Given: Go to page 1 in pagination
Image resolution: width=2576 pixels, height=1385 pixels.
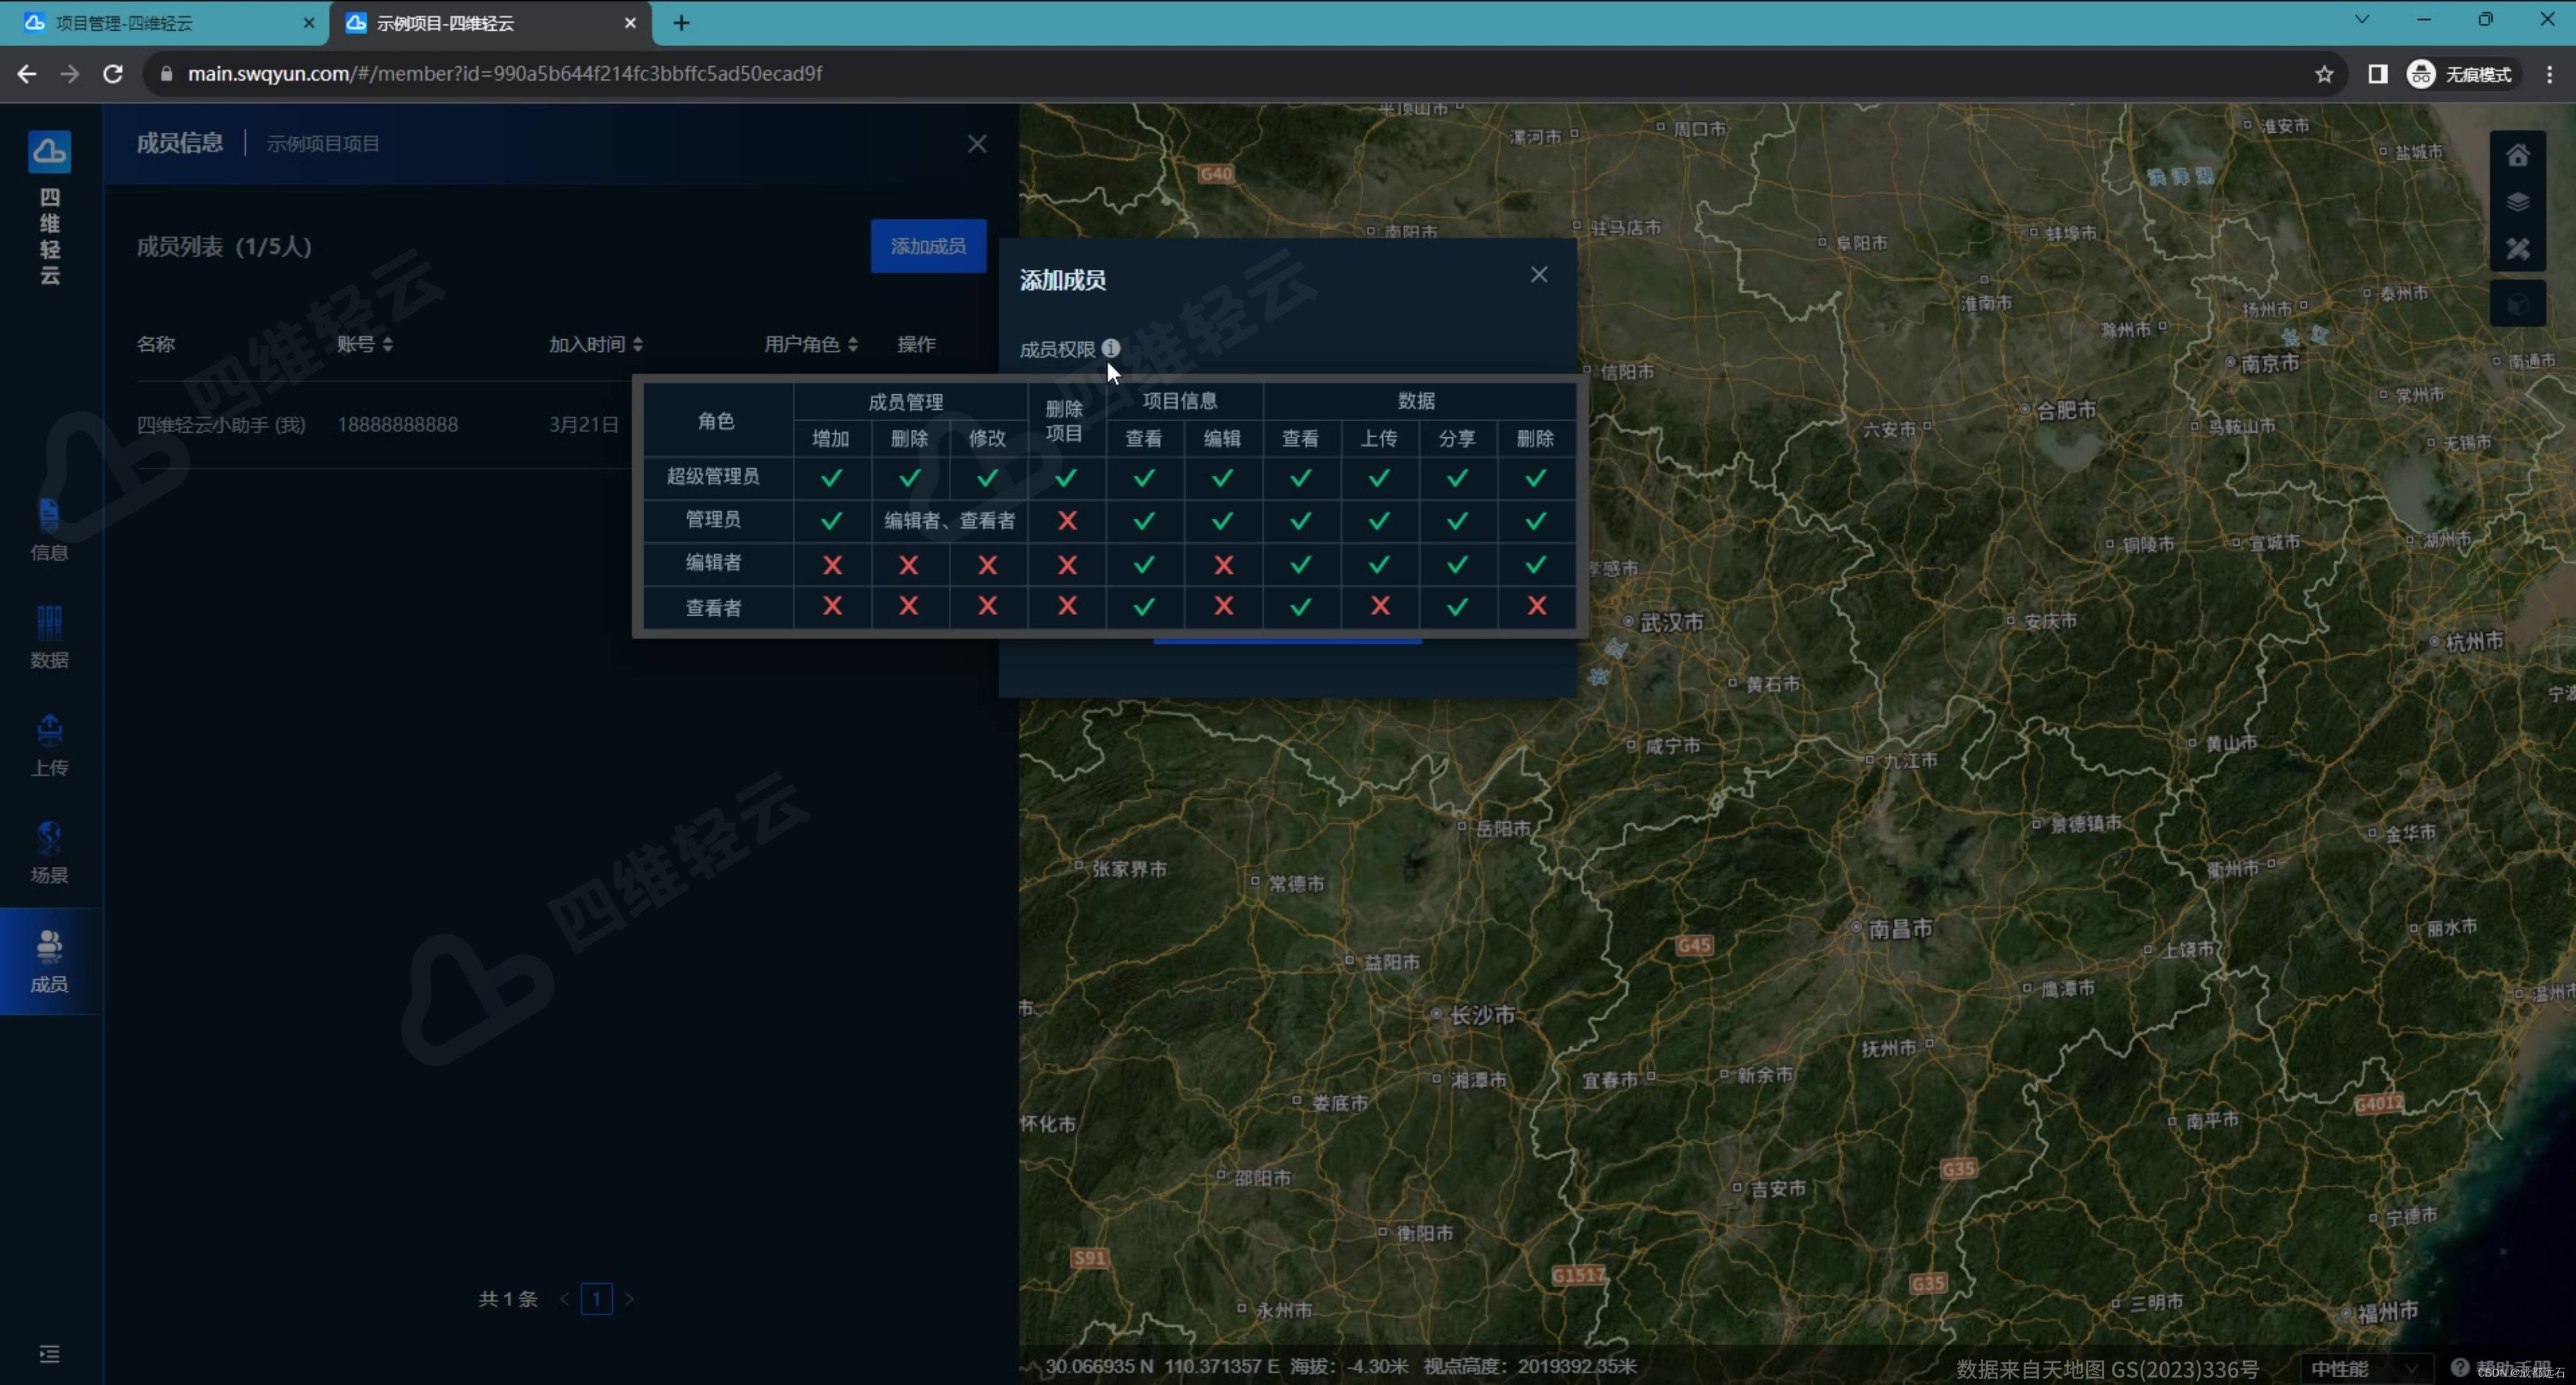Looking at the screenshot, I should pyautogui.click(x=596, y=1298).
